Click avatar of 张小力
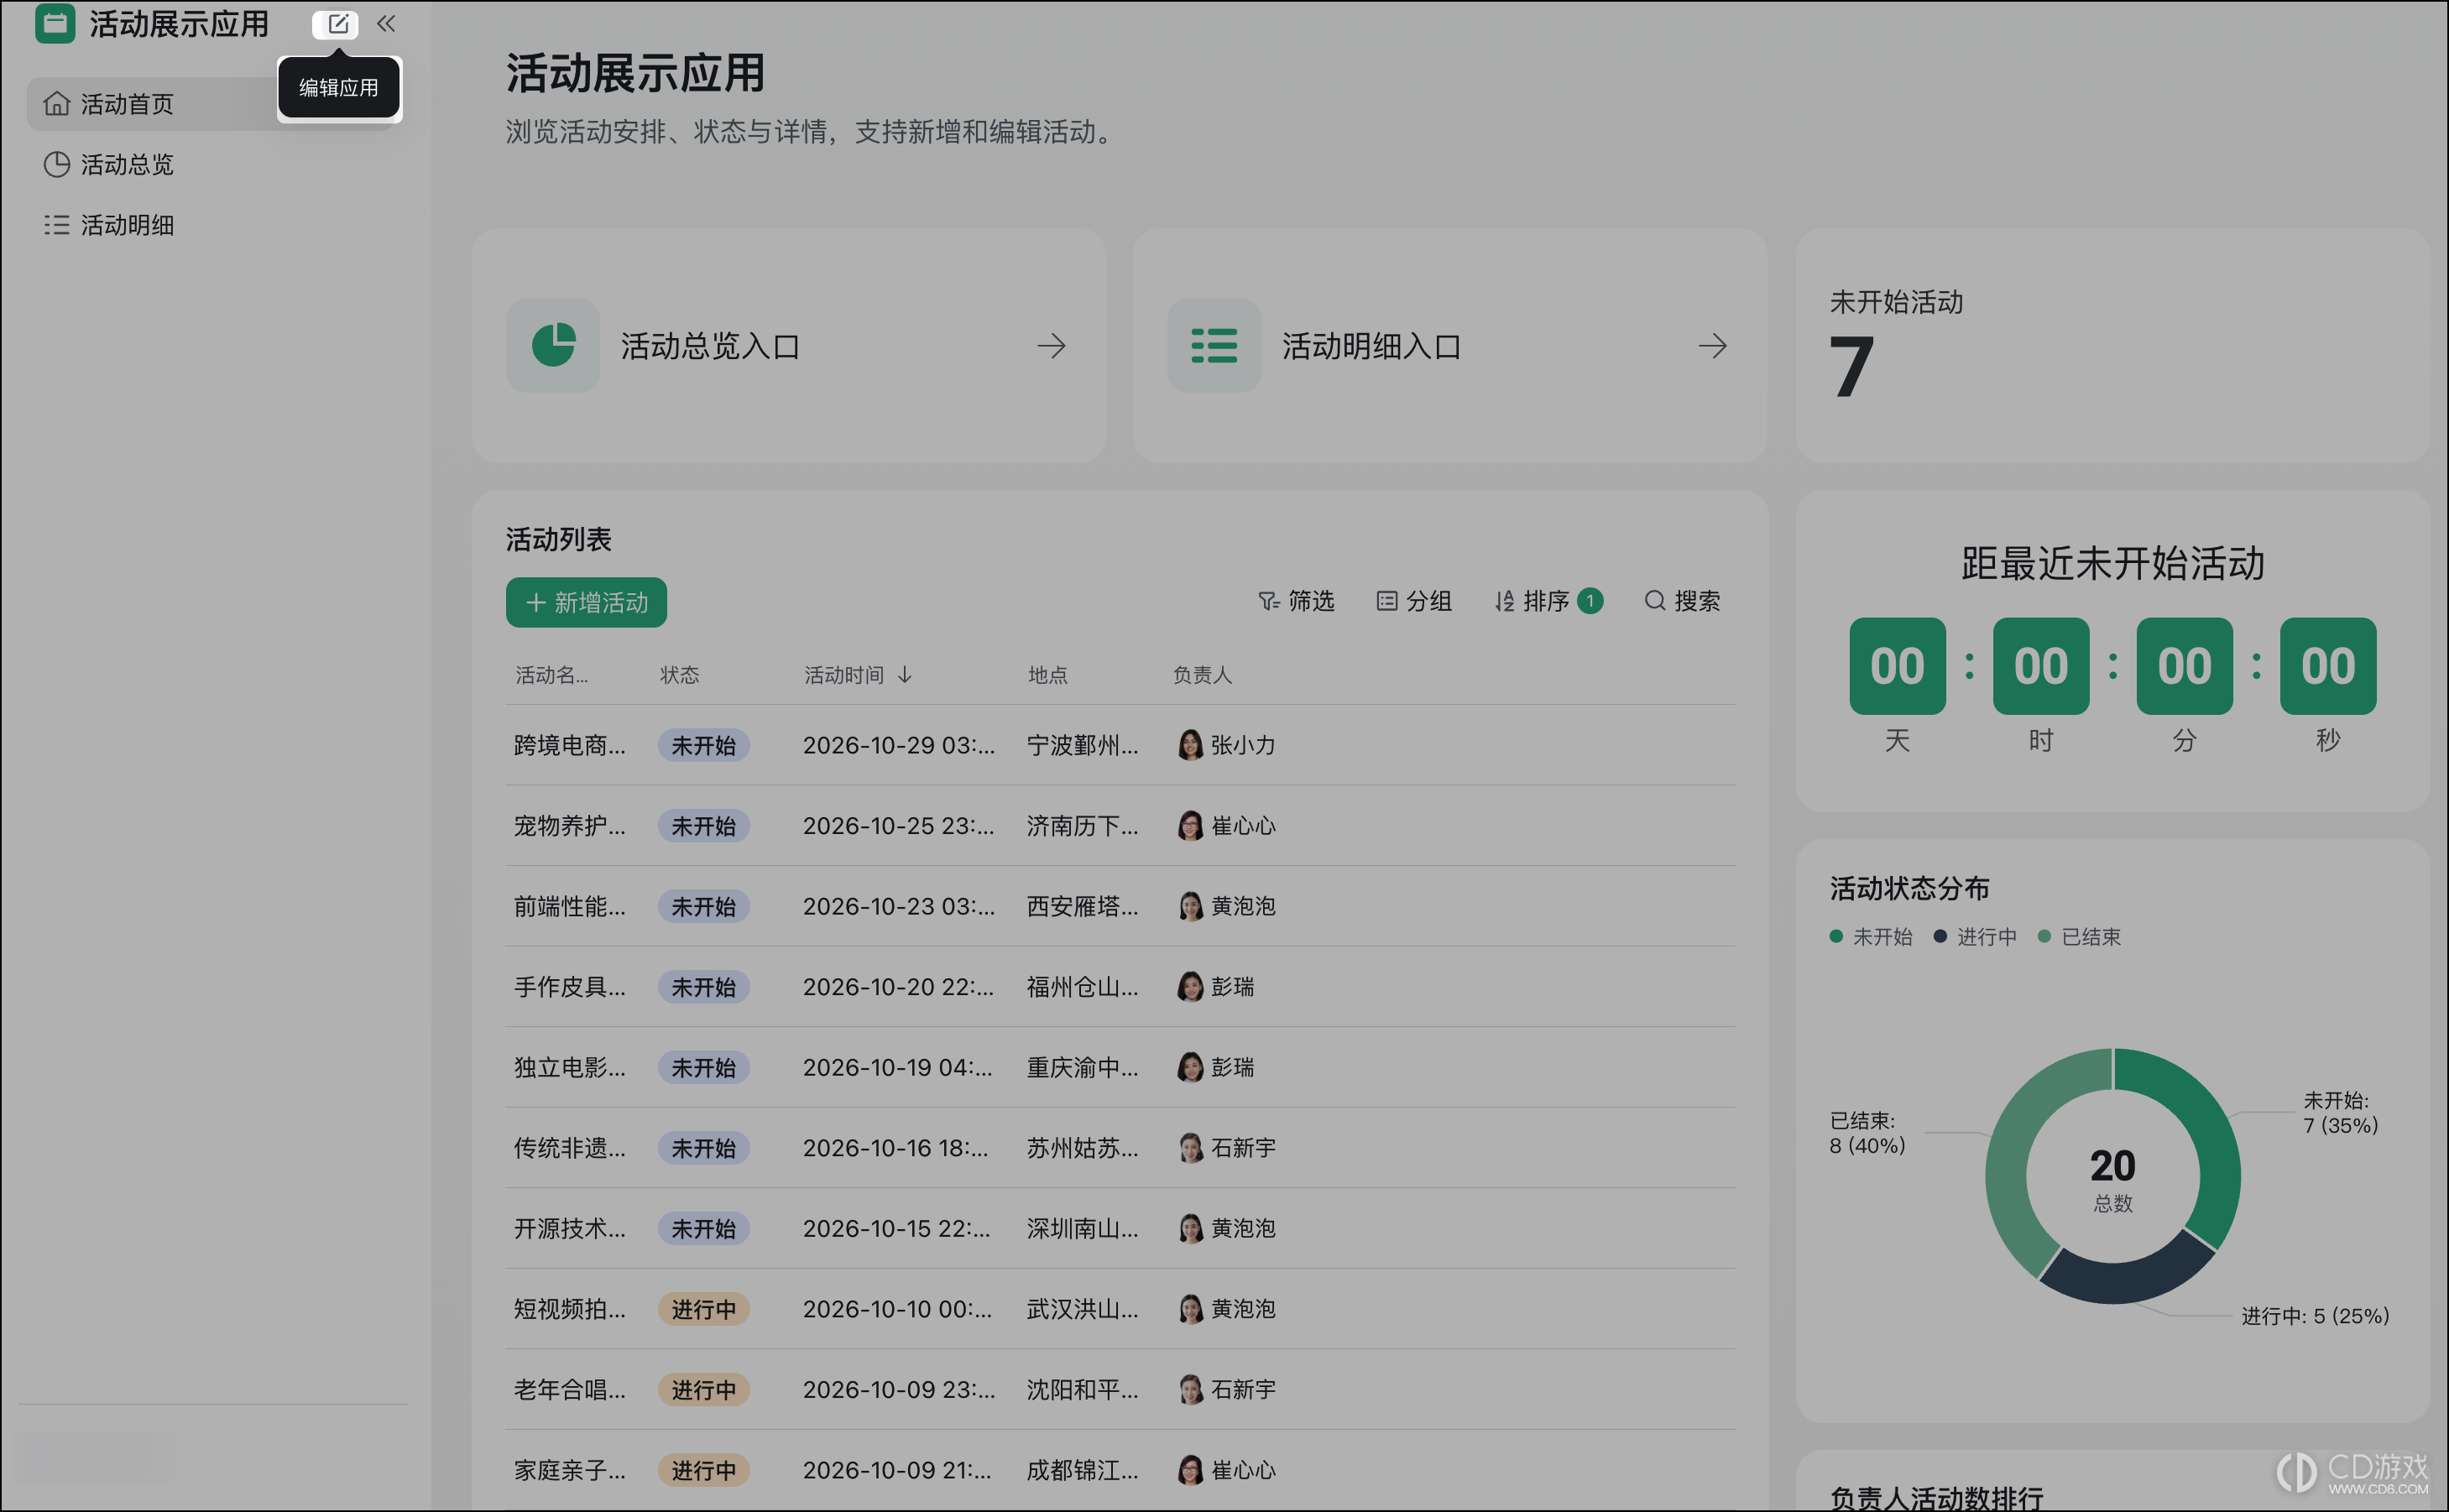Screen dimensions: 2449x1512 1190,745
